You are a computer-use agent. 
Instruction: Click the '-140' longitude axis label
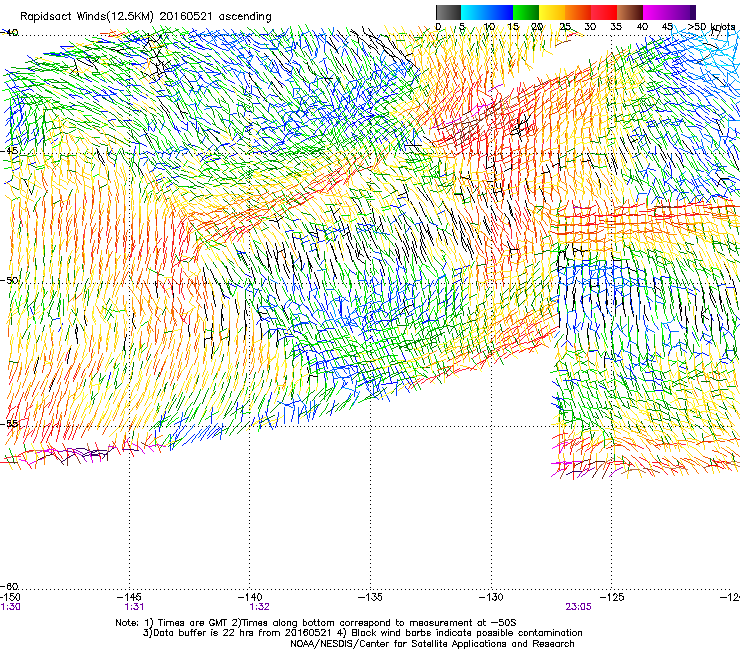point(250,598)
